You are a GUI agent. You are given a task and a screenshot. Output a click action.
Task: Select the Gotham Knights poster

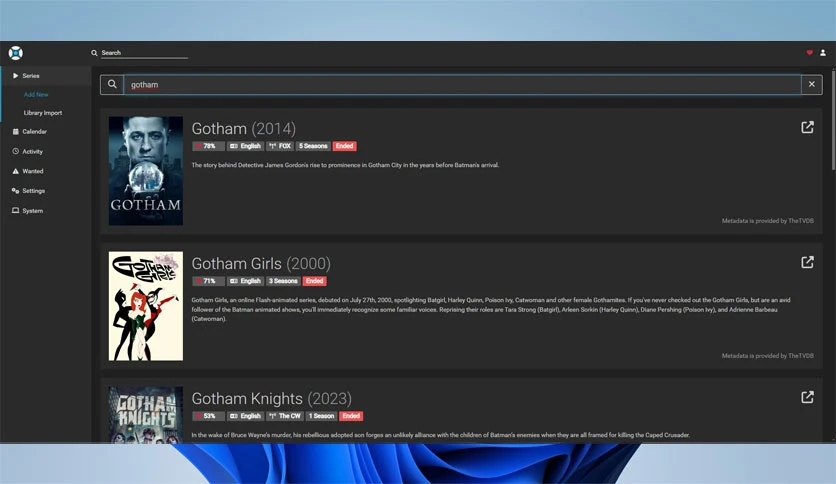[x=146, y=415]
